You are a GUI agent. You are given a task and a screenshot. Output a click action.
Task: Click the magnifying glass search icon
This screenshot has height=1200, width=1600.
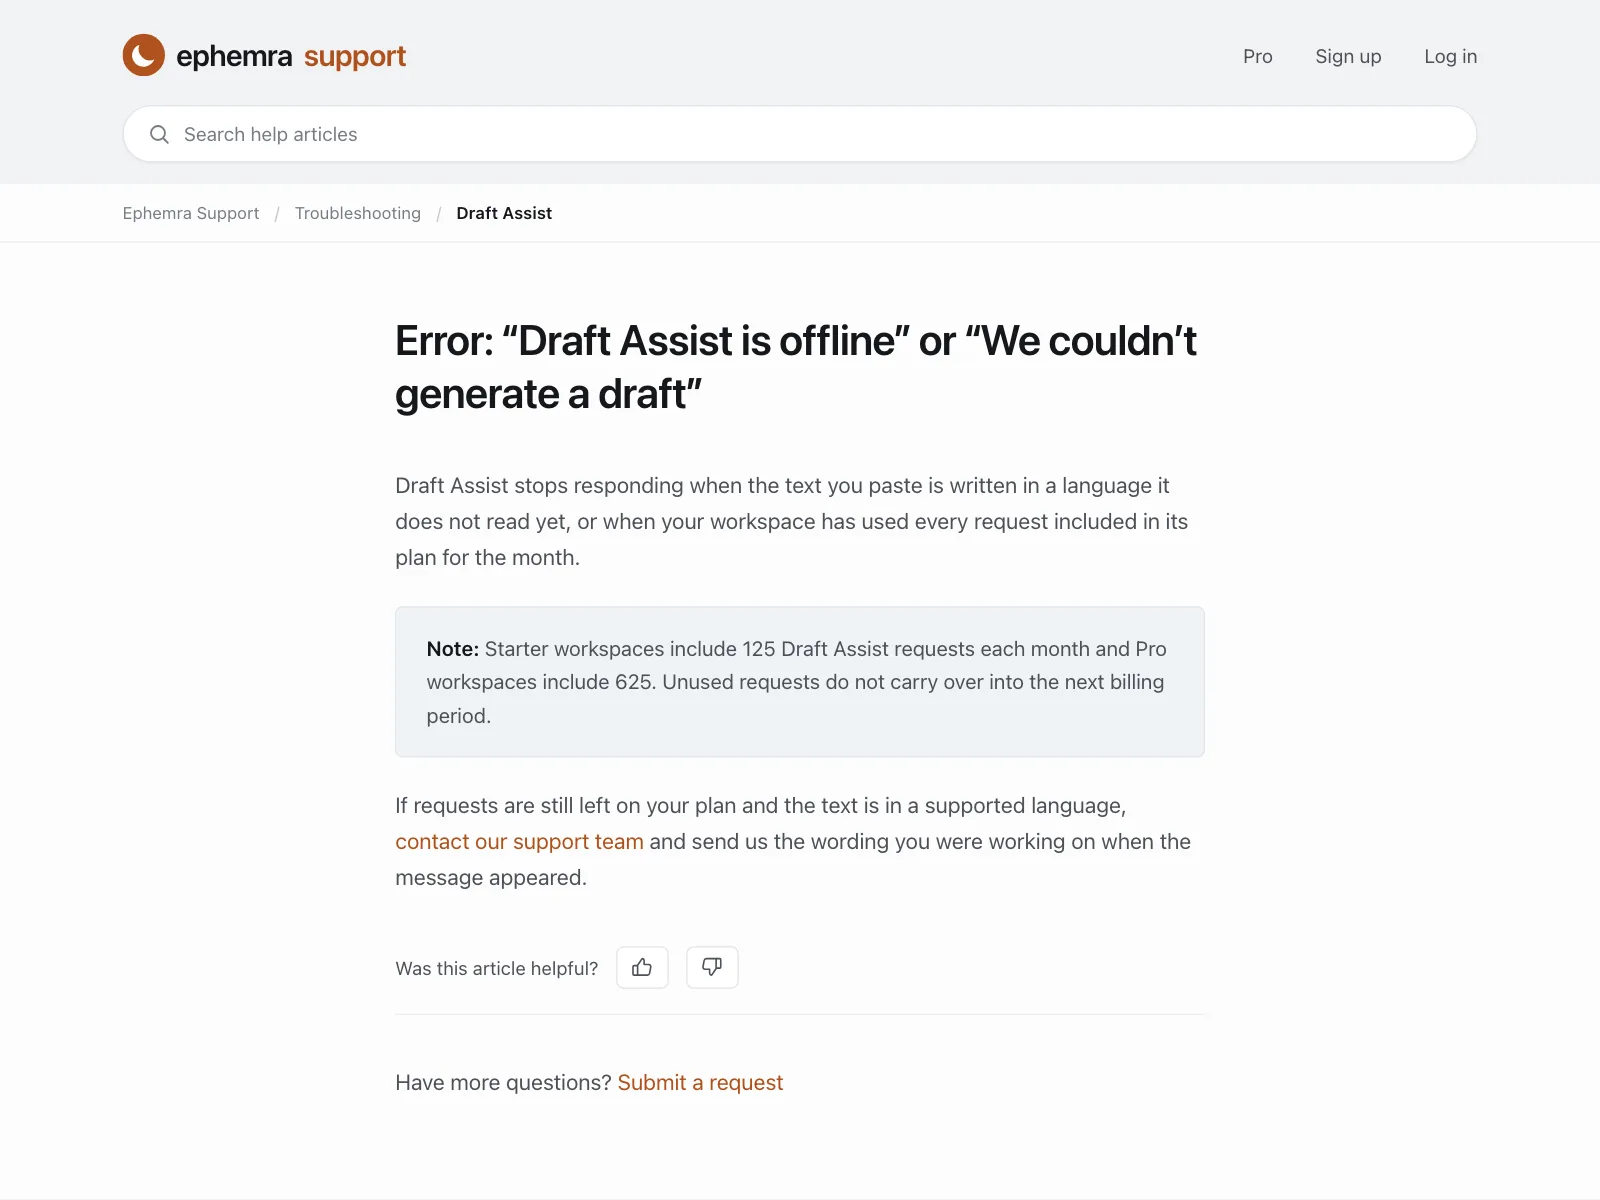tap(159, 134)
